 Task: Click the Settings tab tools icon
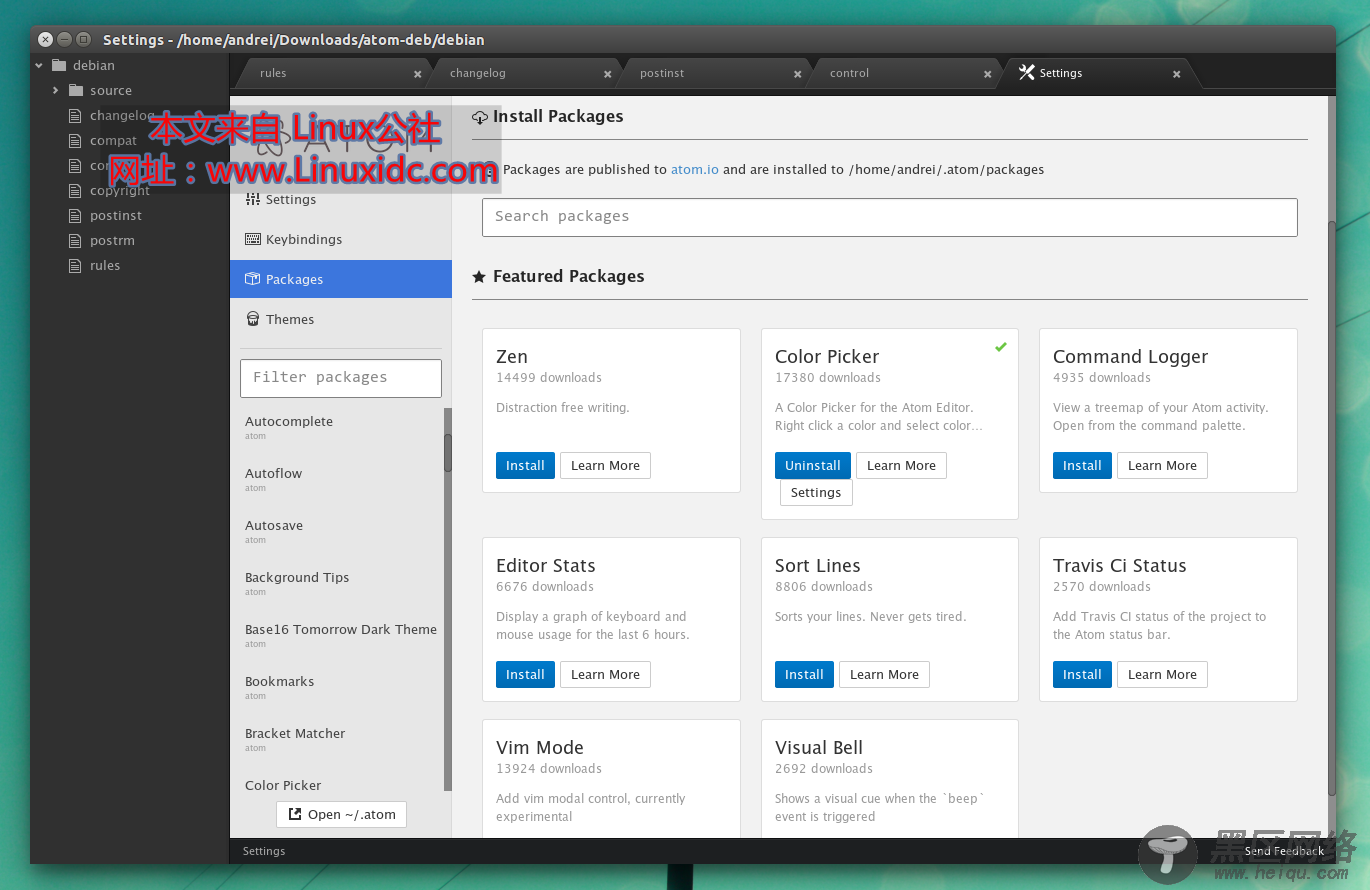tap(1026, 72)
